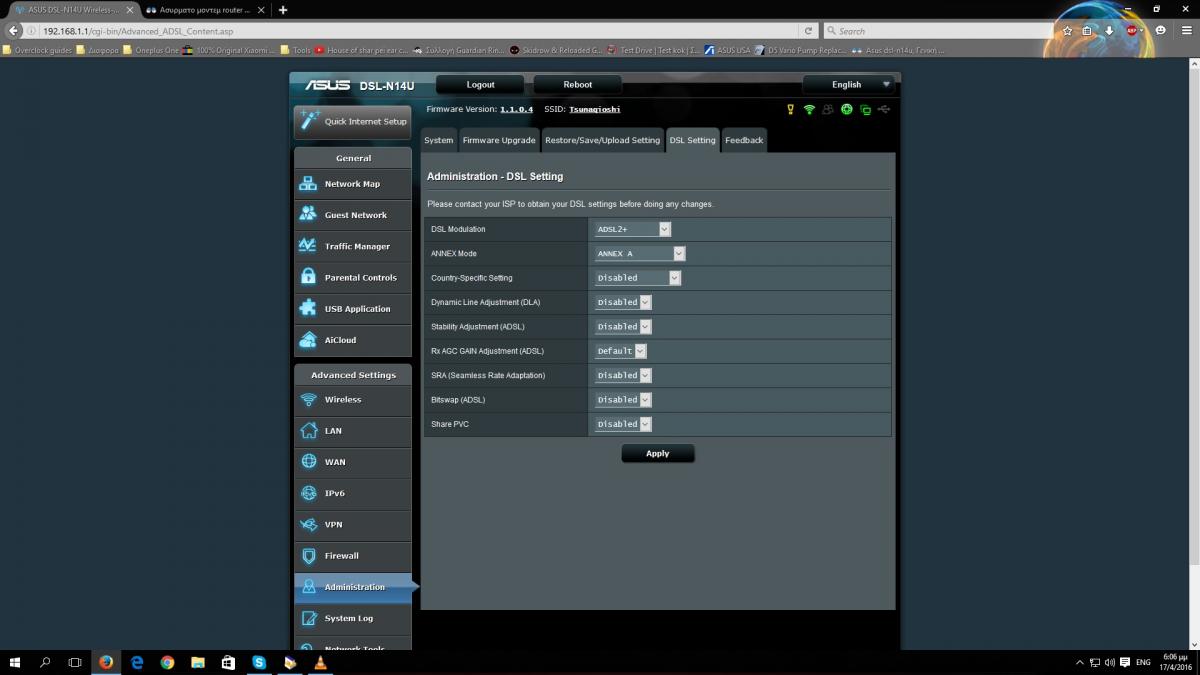Open the SRA (Seamless Rate Adaptation) dropdown
The height and width of the screenshot is (675, 1200).
[x=623, y=375]
